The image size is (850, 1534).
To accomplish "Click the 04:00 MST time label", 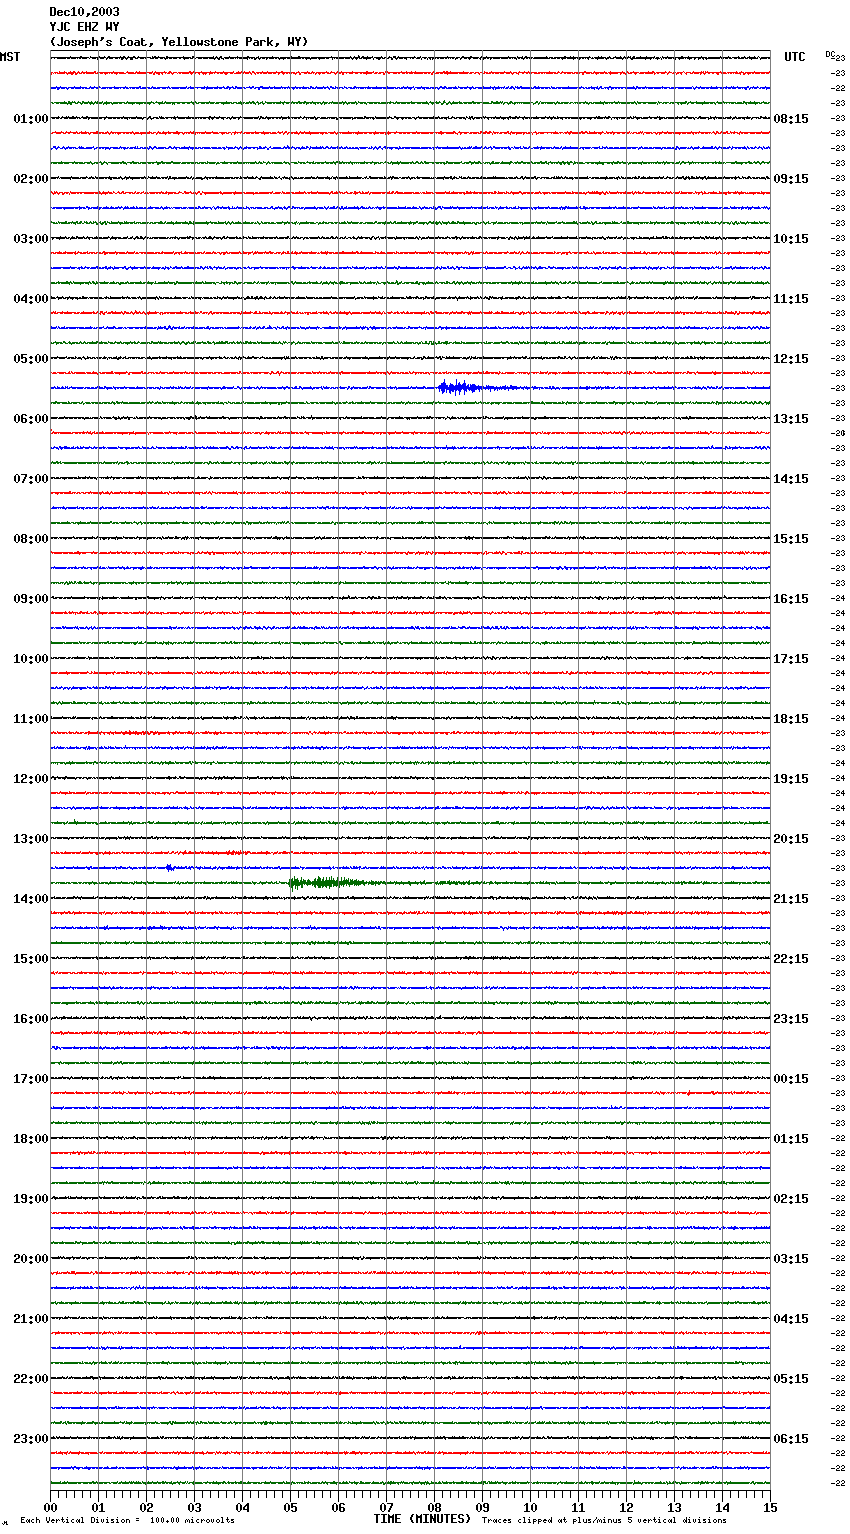I will [31, 299].
